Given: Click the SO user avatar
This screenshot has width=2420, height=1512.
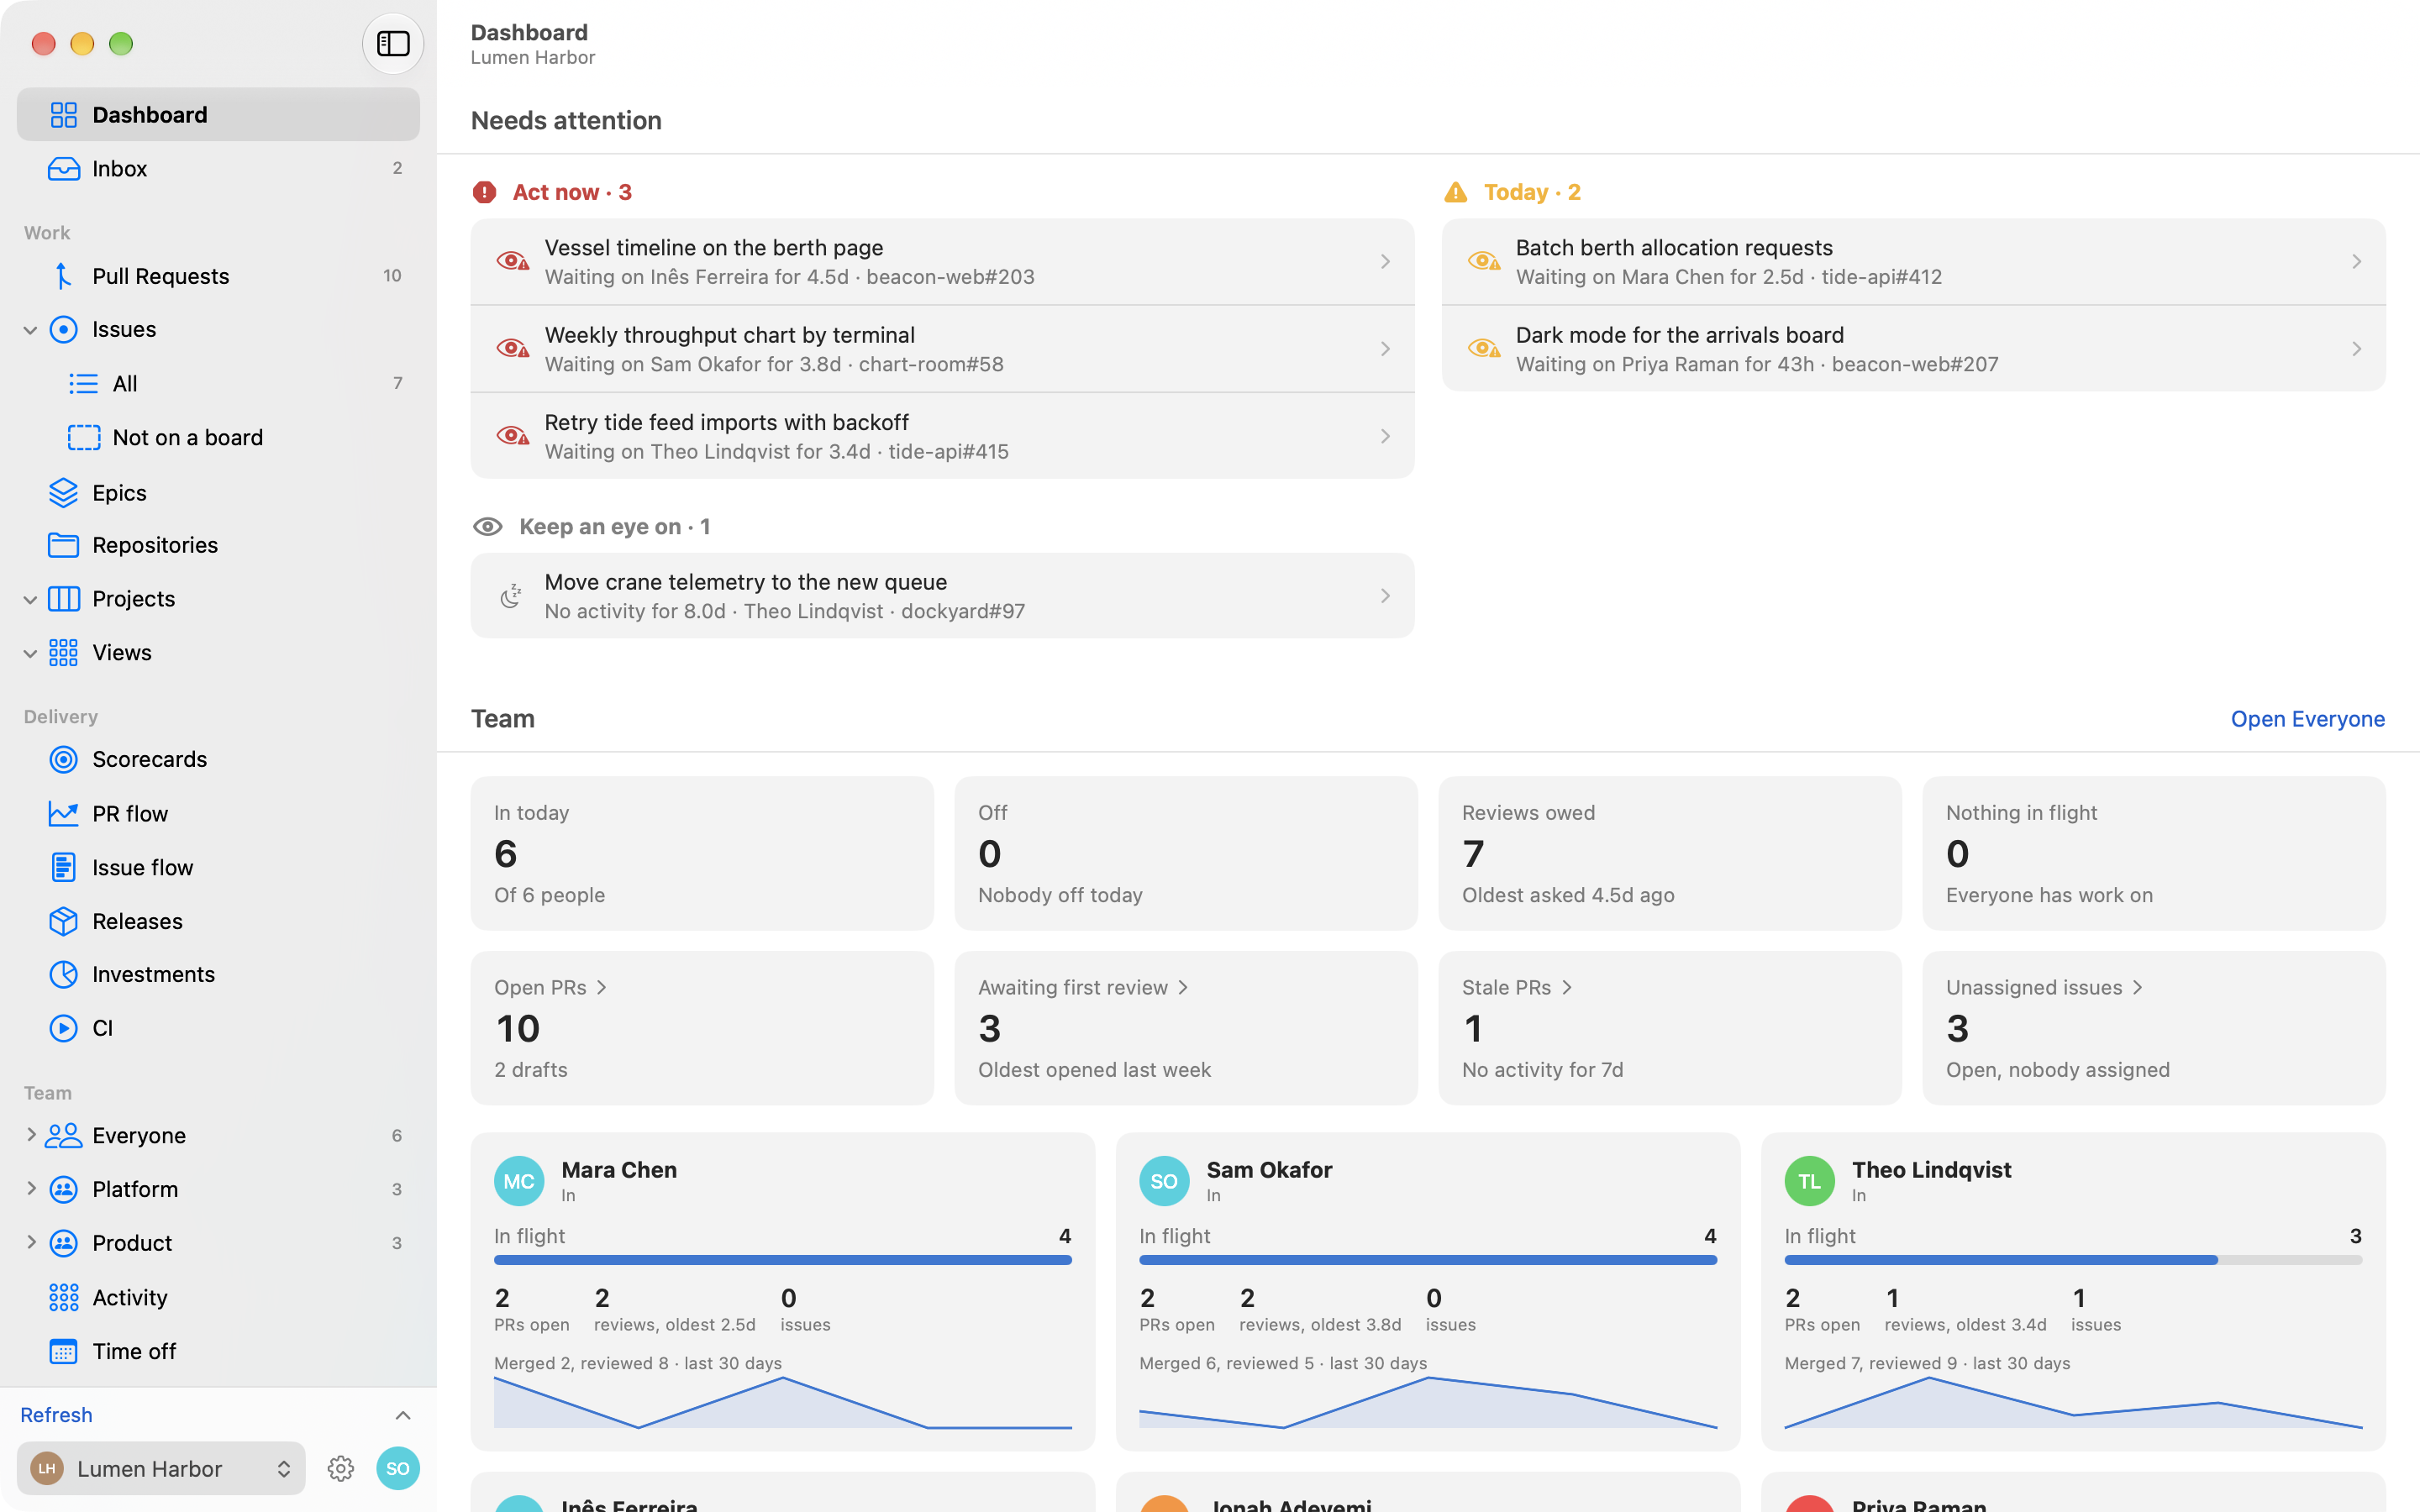Looking at the screenshot, I should (398, 1468).
